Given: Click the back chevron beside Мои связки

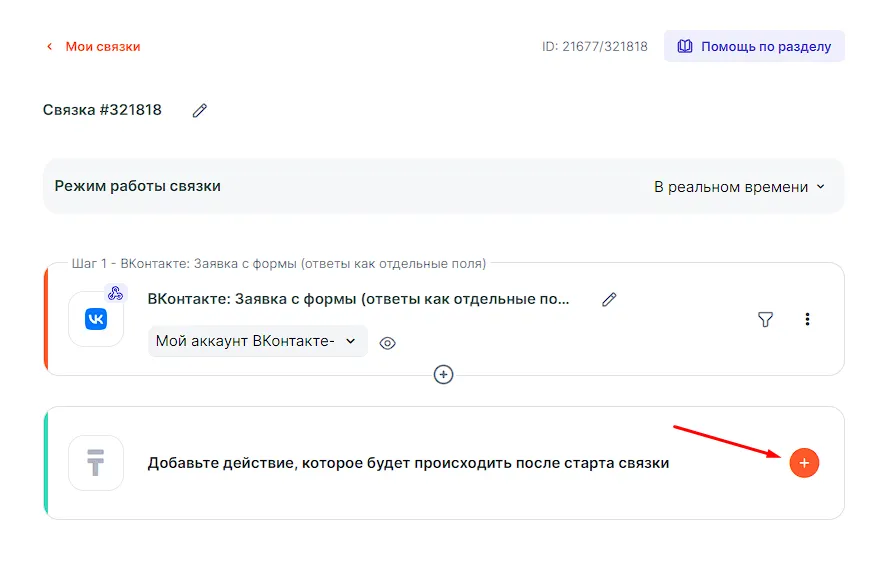Looking at the screenshot, I should click(x=49, y=47).
